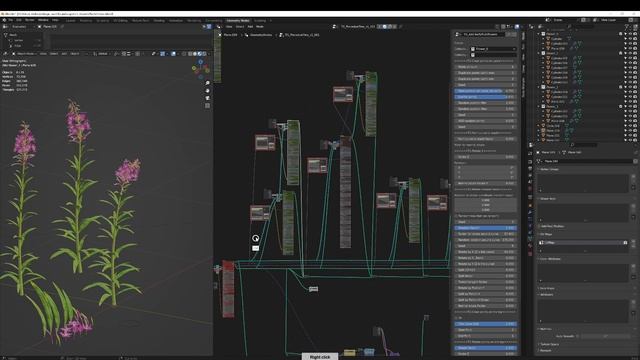Open the Window menu
This screenshot has height=360, width=640.
pyautogui.click(x=43, y=20)
